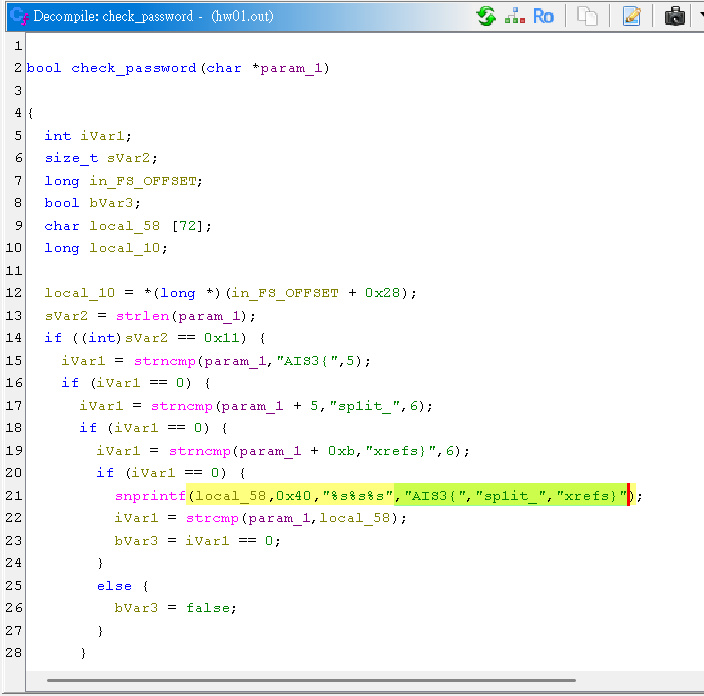Click the strncmp call on line 15
Screen dimensions: 704x696
coord(164,361)
